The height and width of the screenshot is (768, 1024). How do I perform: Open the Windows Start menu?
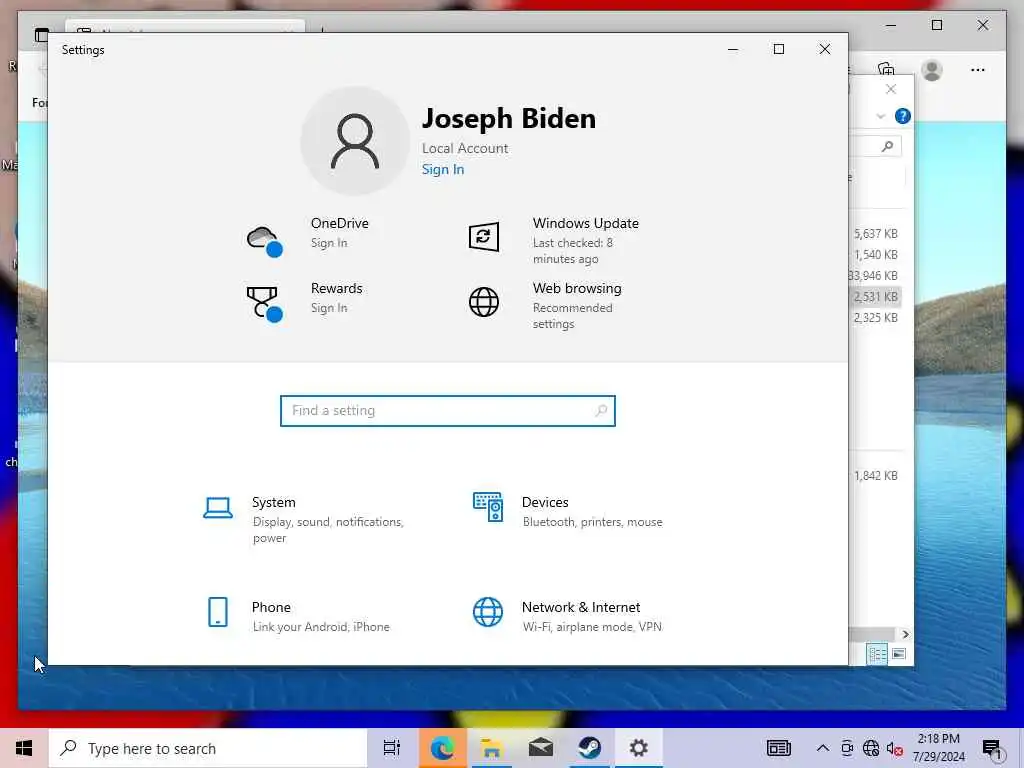[24, 748]
